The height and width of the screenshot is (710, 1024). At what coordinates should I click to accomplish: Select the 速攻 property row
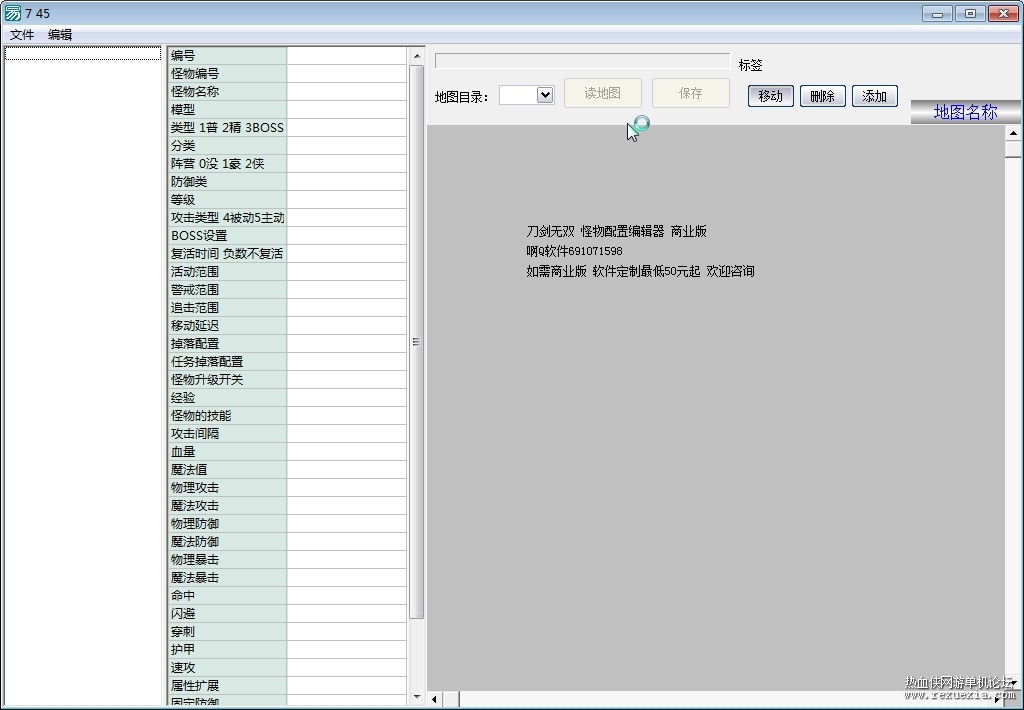pos(287,668)
